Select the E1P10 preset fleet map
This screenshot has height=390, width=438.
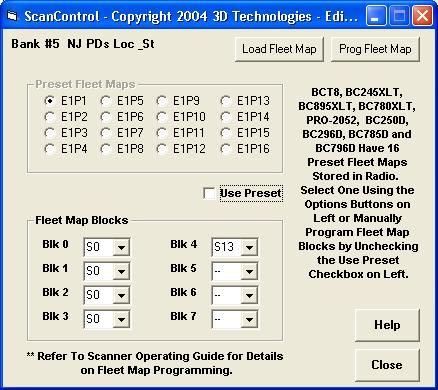pyautogui.click(x=162, y=117)
